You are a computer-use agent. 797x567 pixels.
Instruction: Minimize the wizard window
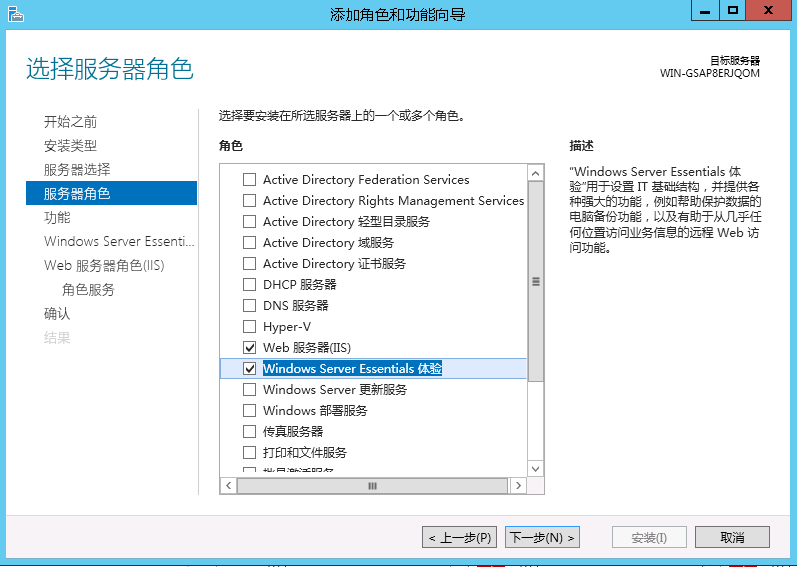705,11
